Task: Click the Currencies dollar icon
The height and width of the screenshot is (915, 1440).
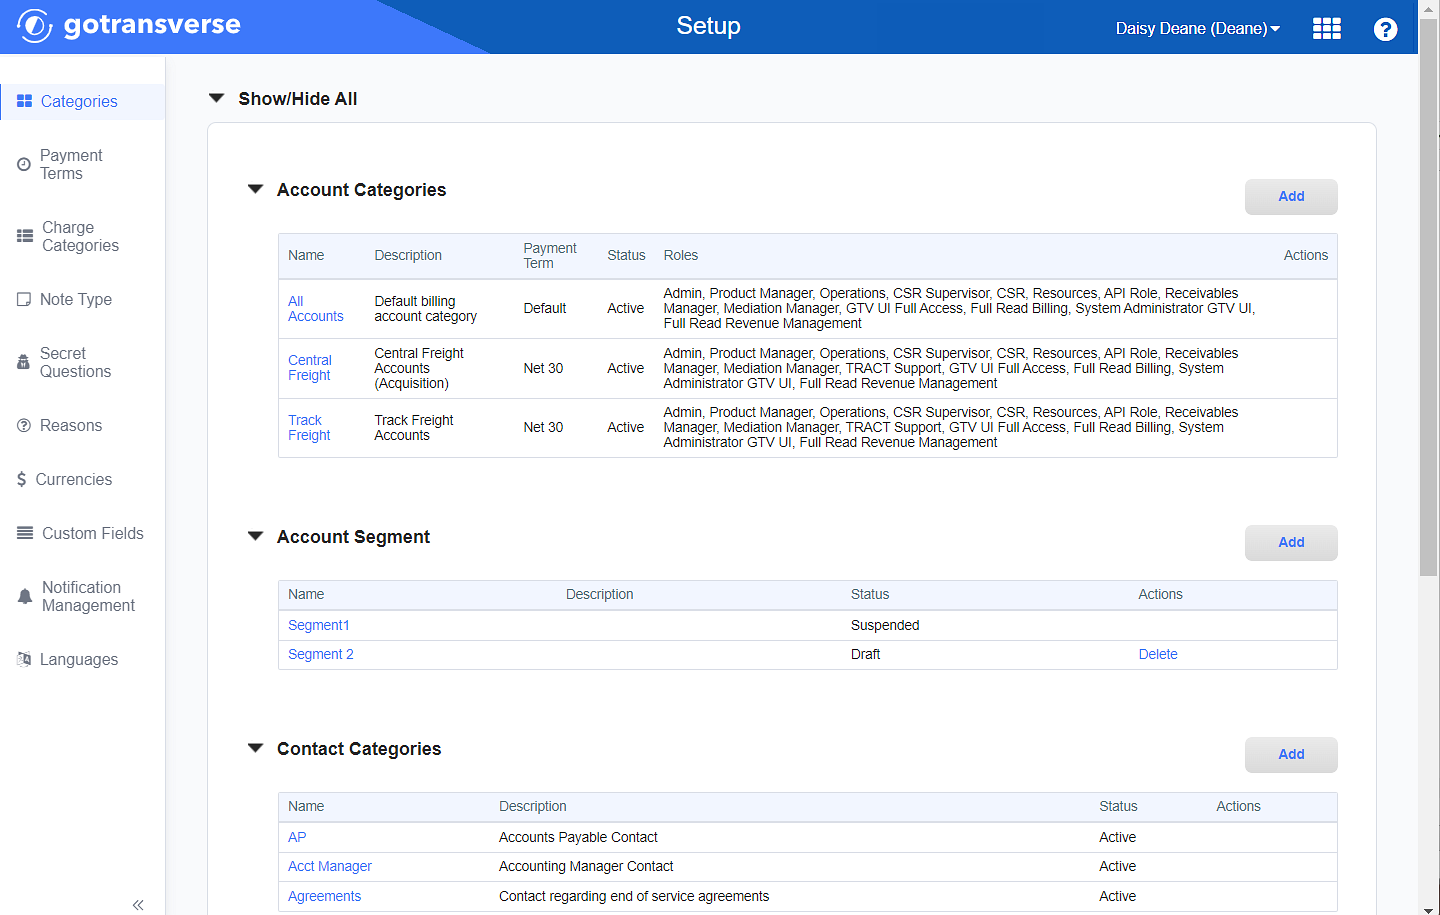Action: click(x=22, y=479)
